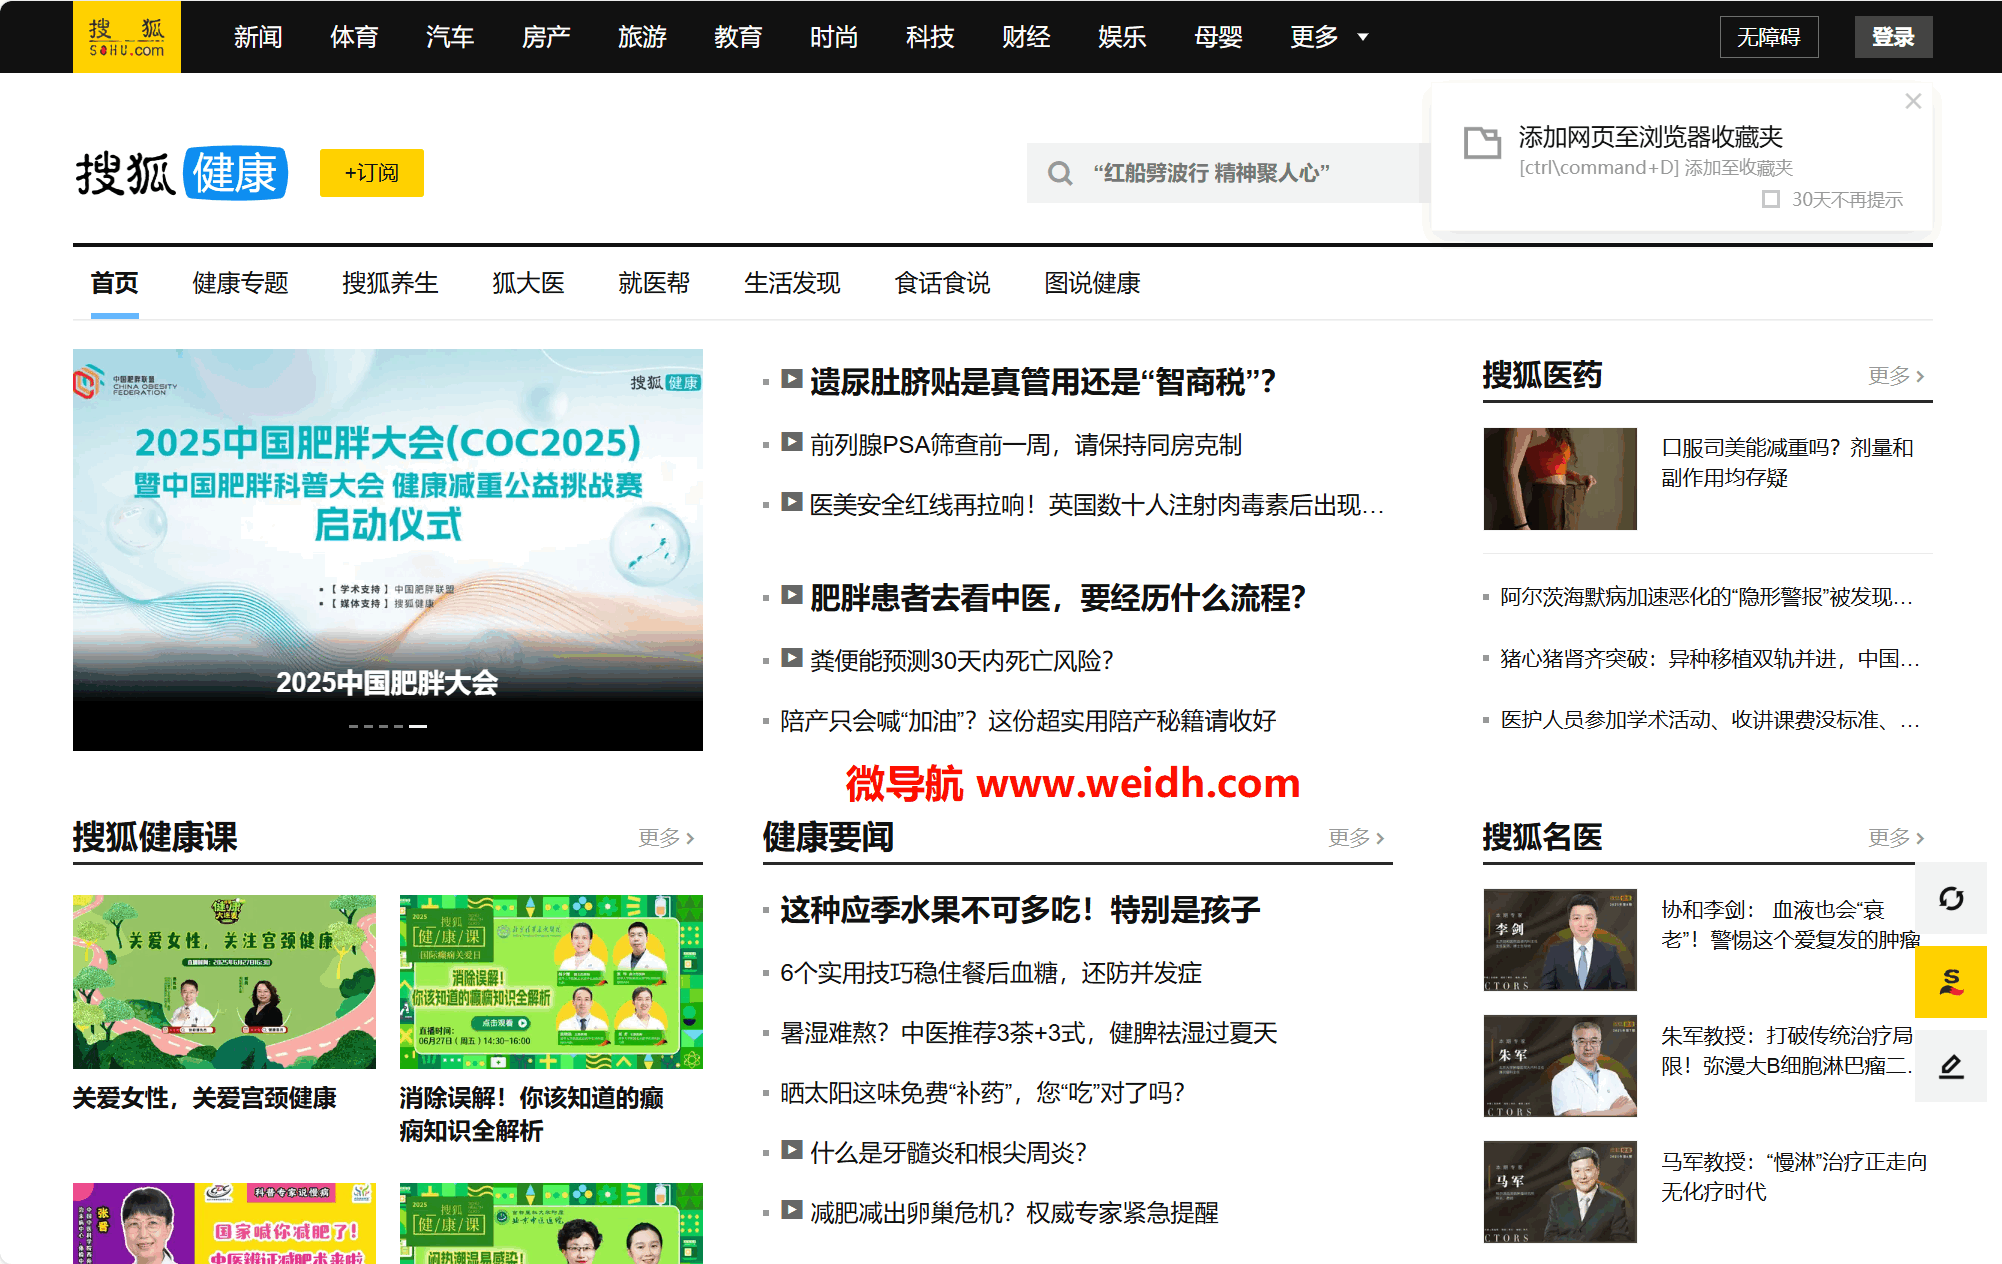Open 消除误解 癫痫知识 course thumbnail

(x=551, y=982)
